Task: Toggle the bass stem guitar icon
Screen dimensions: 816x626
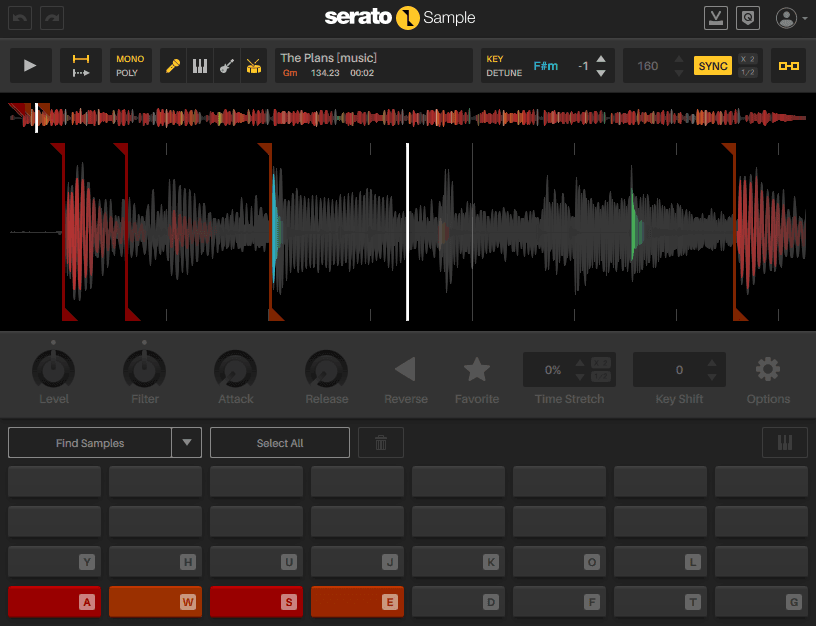Action: pyautogui.click(x=227, y=66)
